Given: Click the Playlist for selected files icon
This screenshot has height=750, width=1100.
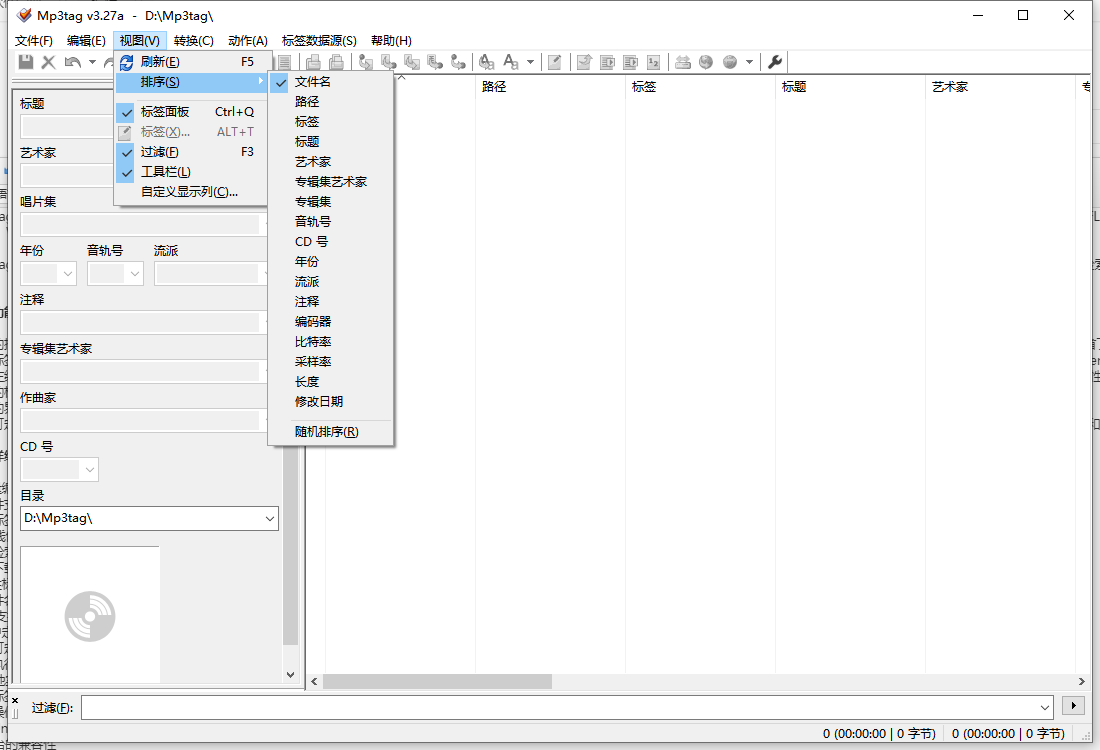Looking at the screenshot, I should (x=630, y=62).
